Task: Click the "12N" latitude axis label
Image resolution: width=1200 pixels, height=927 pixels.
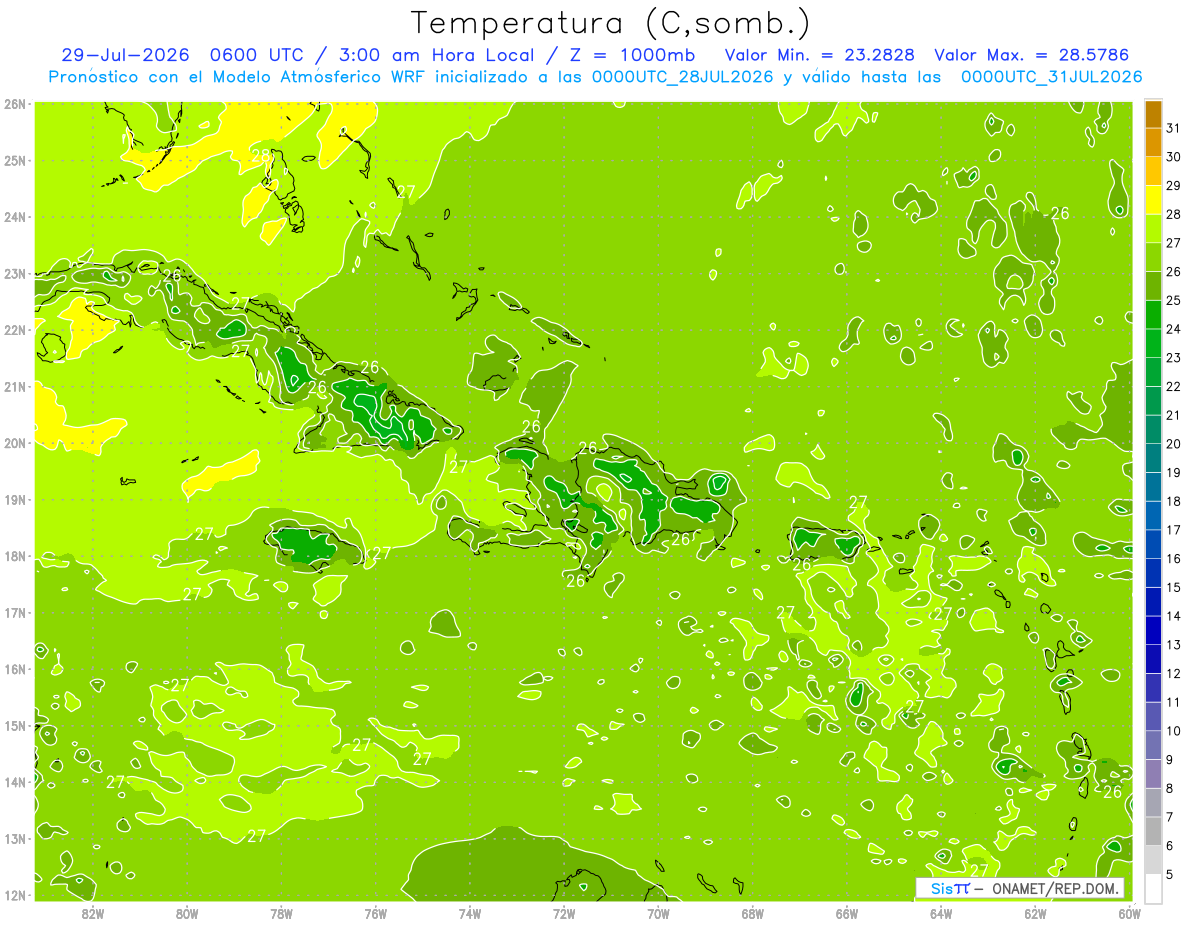Action: click(x=15, y=895)
